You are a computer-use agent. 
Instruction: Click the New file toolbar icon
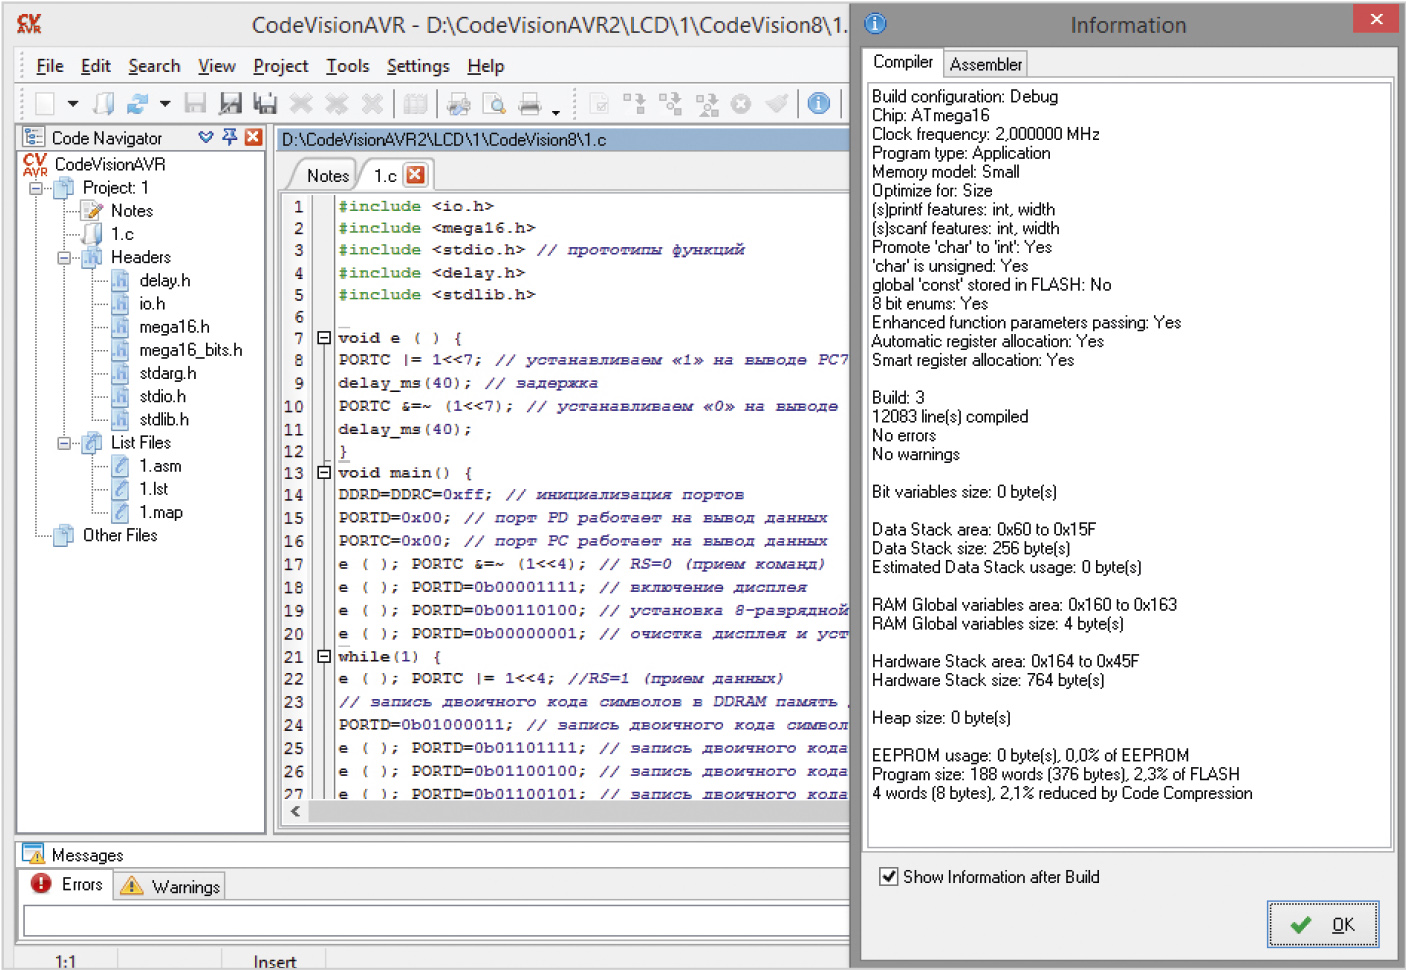[45, 103]
